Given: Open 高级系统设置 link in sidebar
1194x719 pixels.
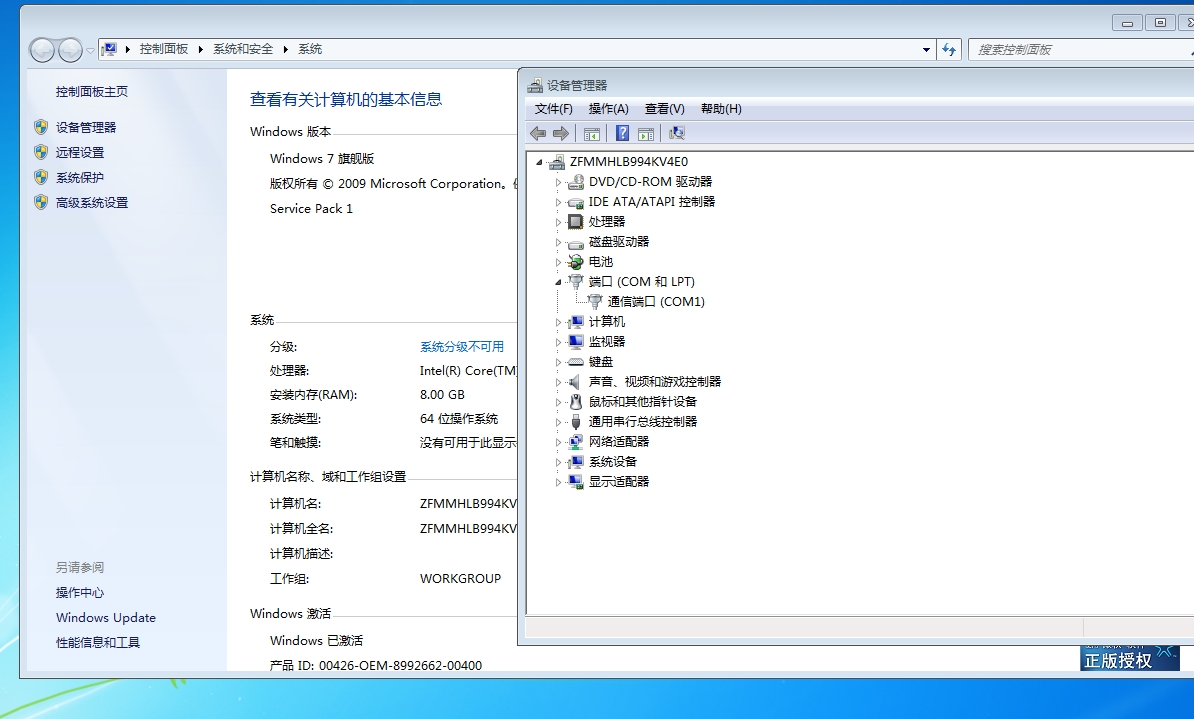Looking at the screenshot, I should pos(92,203).
